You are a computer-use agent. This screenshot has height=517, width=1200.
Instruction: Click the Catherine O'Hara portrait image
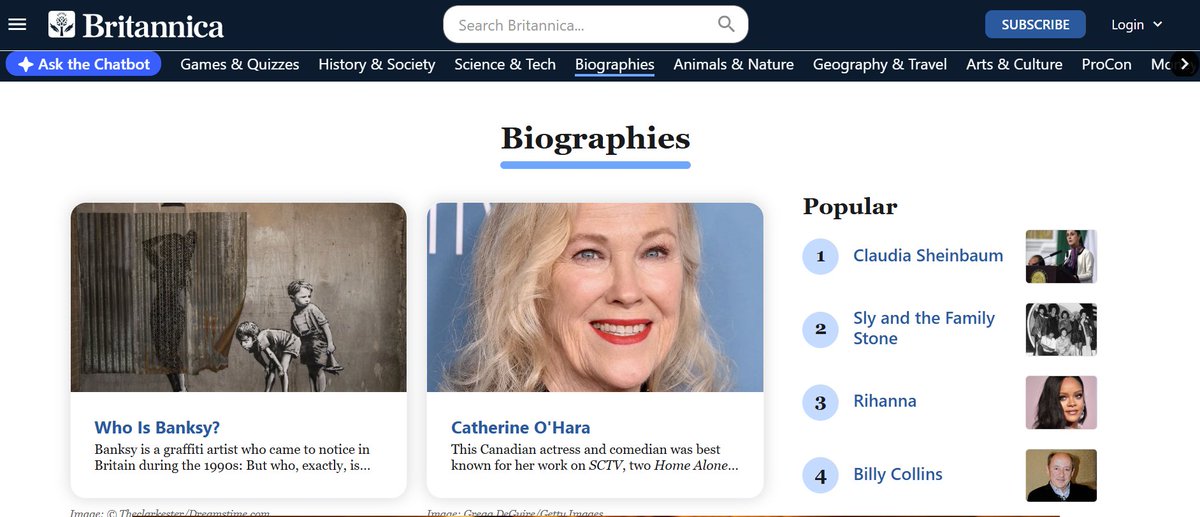595,297
